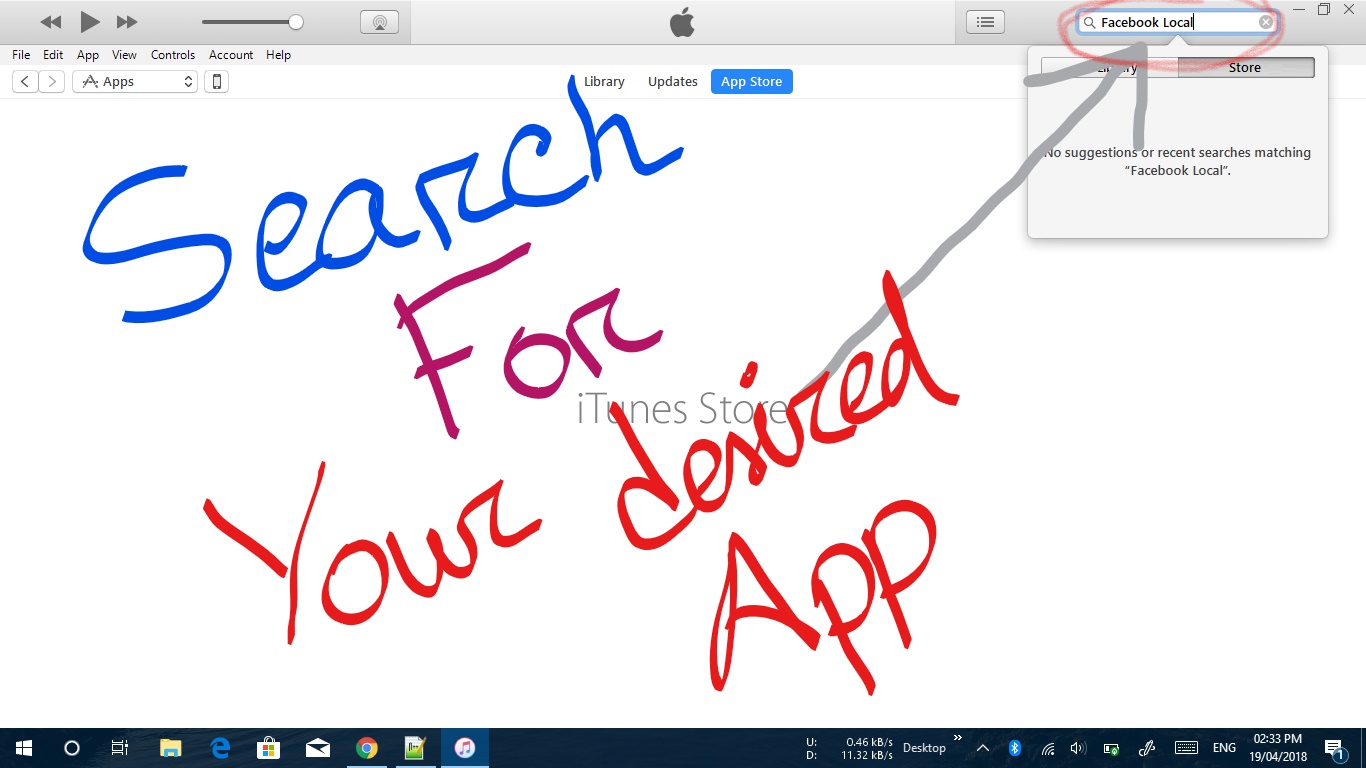Skip back to the previous track

(x=50, y=22)
